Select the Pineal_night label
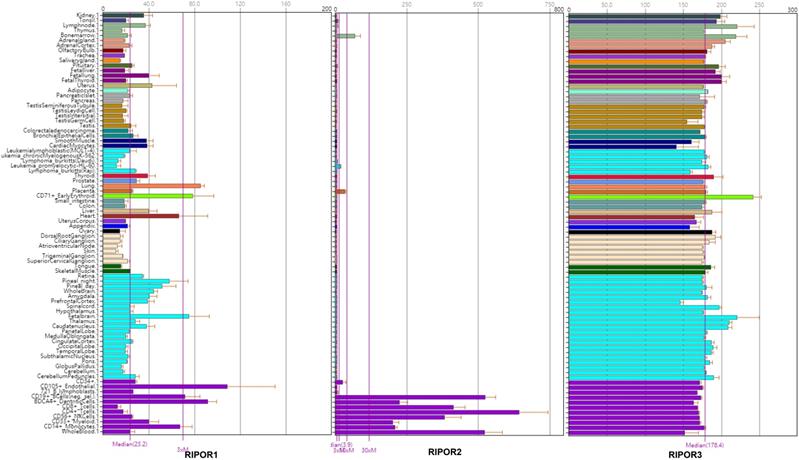Viewport: 799px width, 460px height. 78,281
